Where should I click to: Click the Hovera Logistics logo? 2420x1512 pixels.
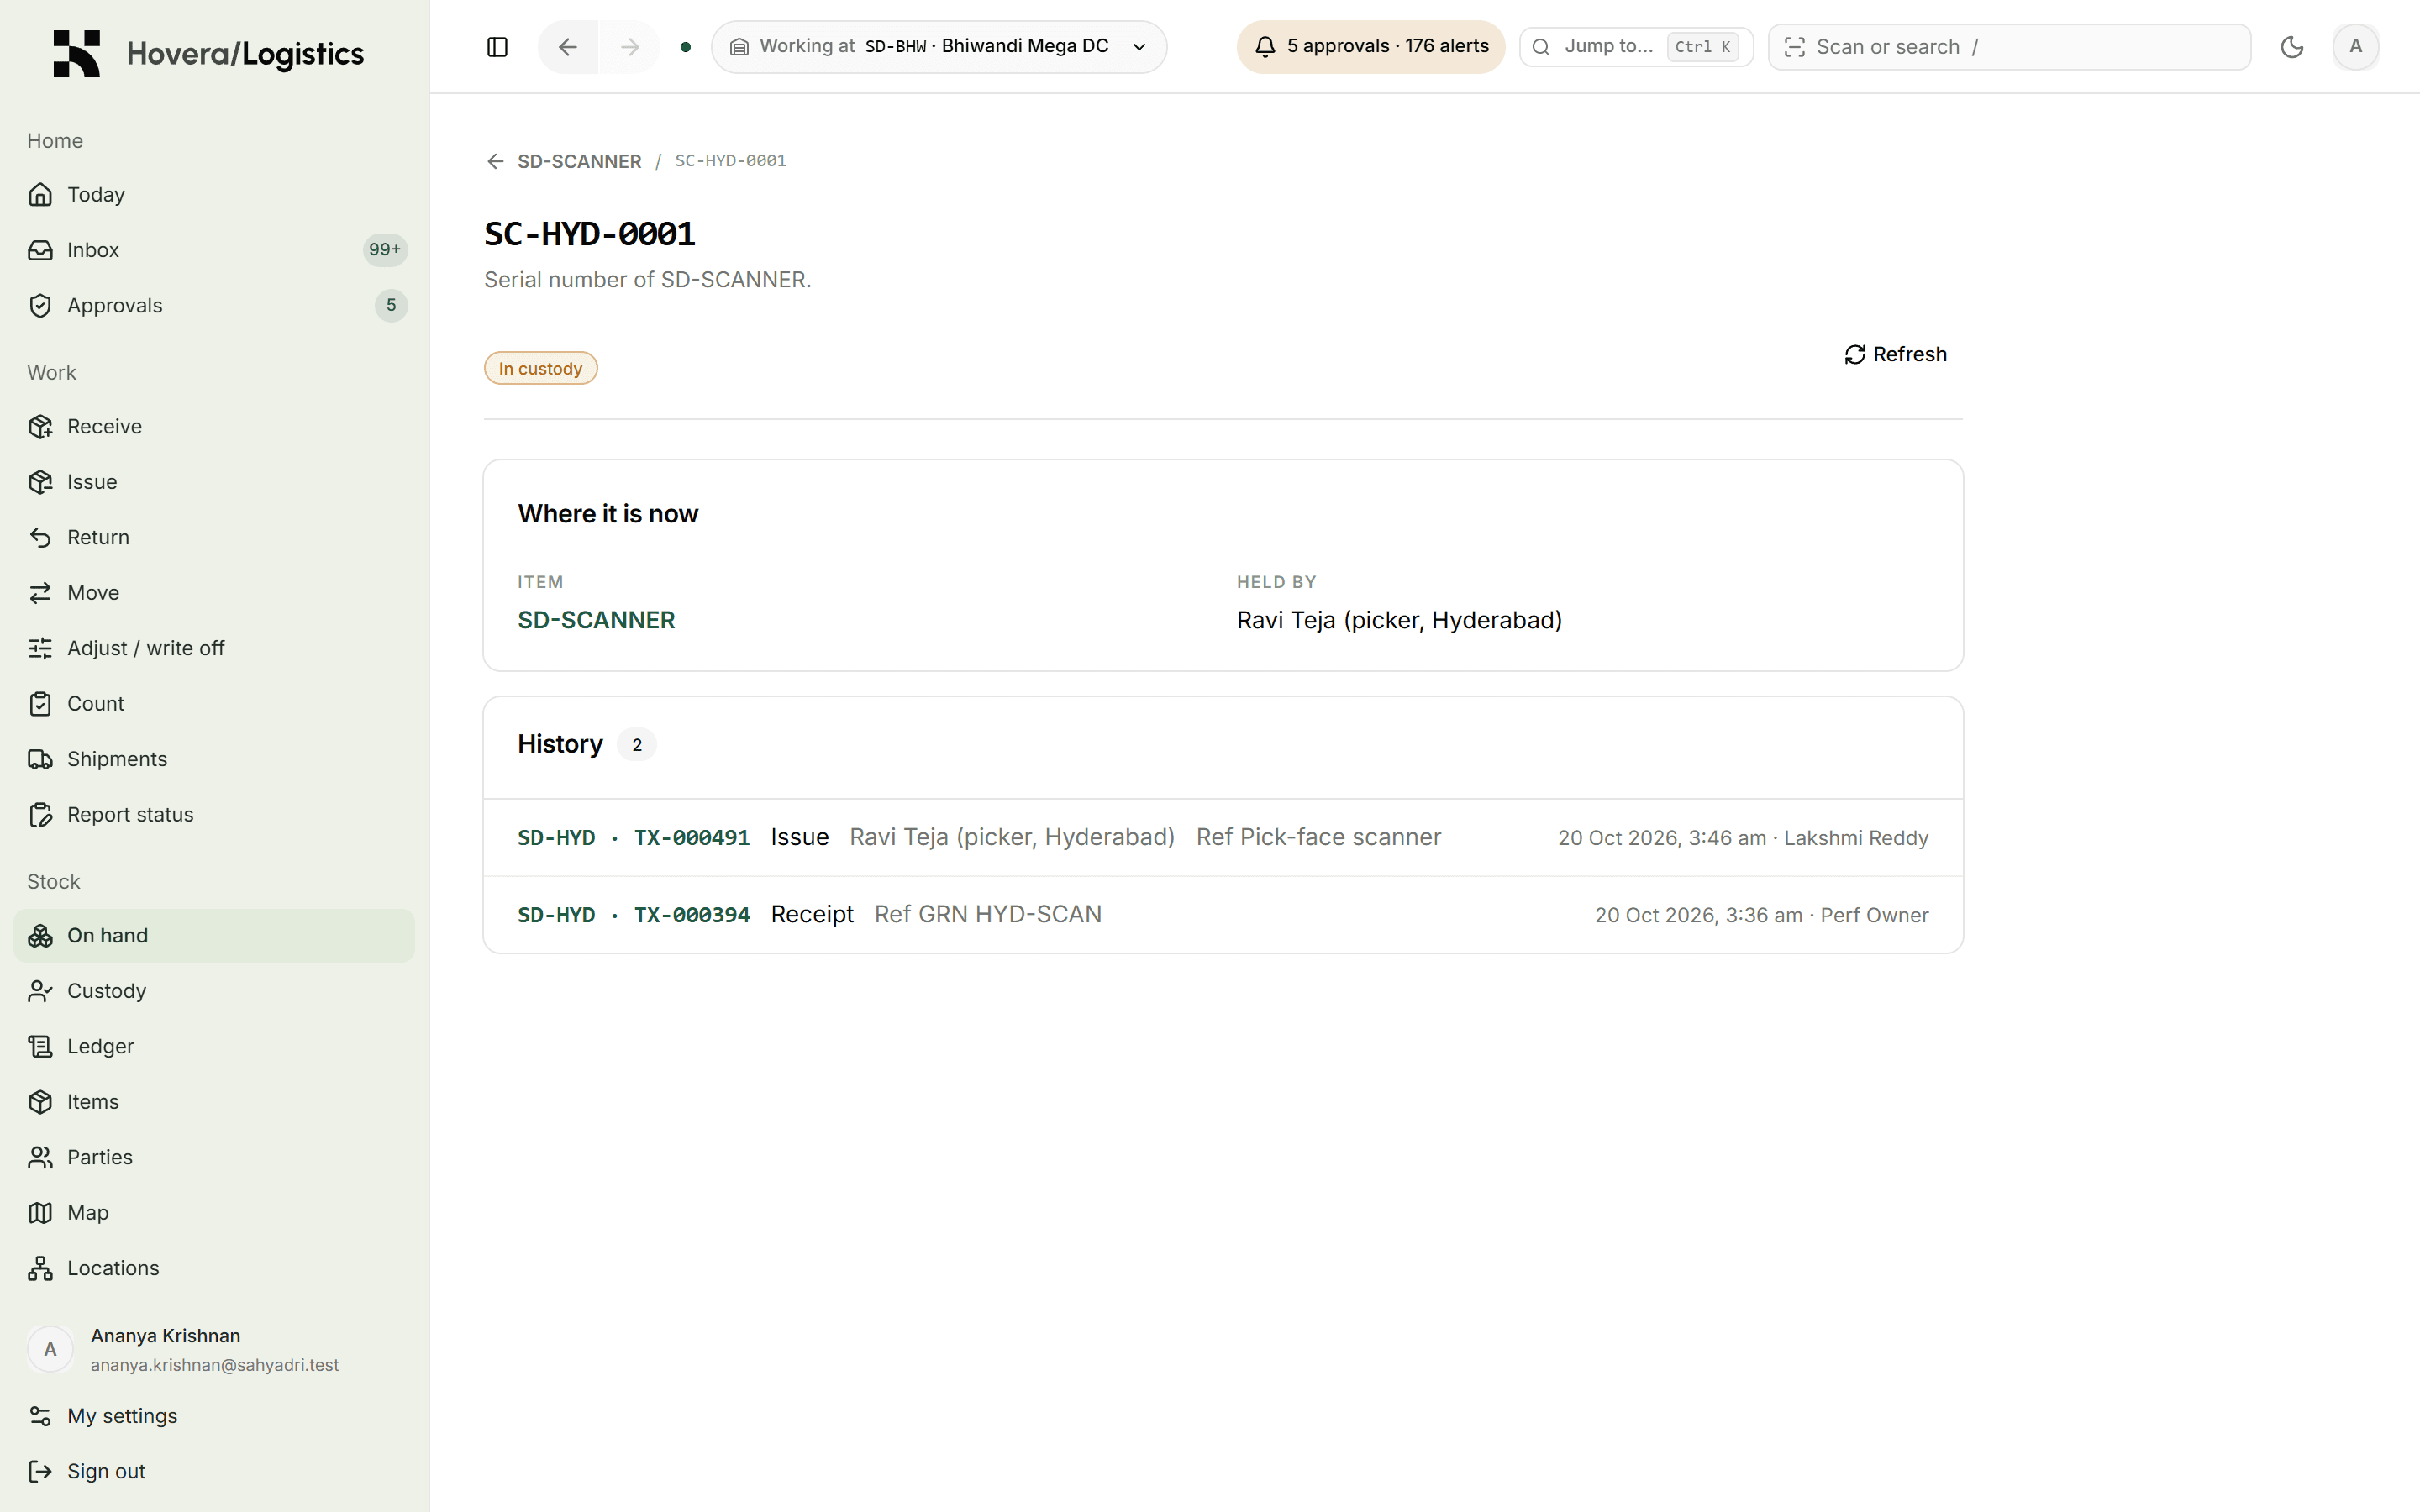click(209, 53)
